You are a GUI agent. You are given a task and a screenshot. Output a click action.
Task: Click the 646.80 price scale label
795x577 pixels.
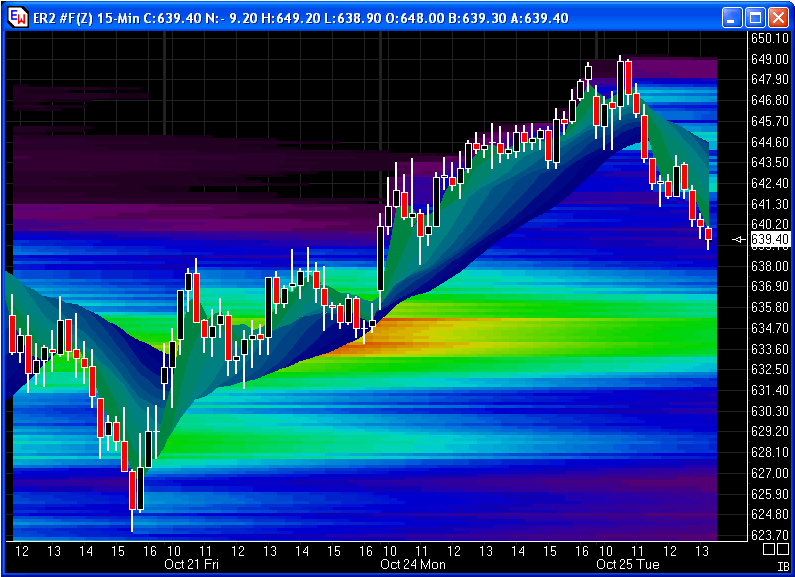tap(770, 100)
